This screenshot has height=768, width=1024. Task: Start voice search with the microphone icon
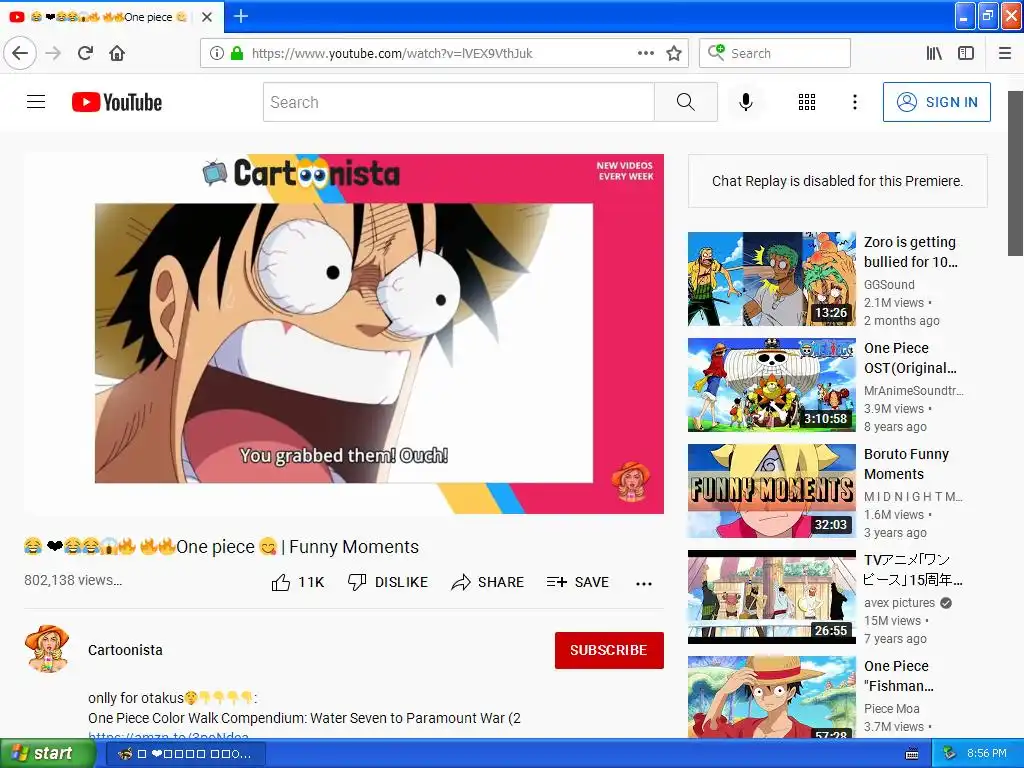coord(746,102)
